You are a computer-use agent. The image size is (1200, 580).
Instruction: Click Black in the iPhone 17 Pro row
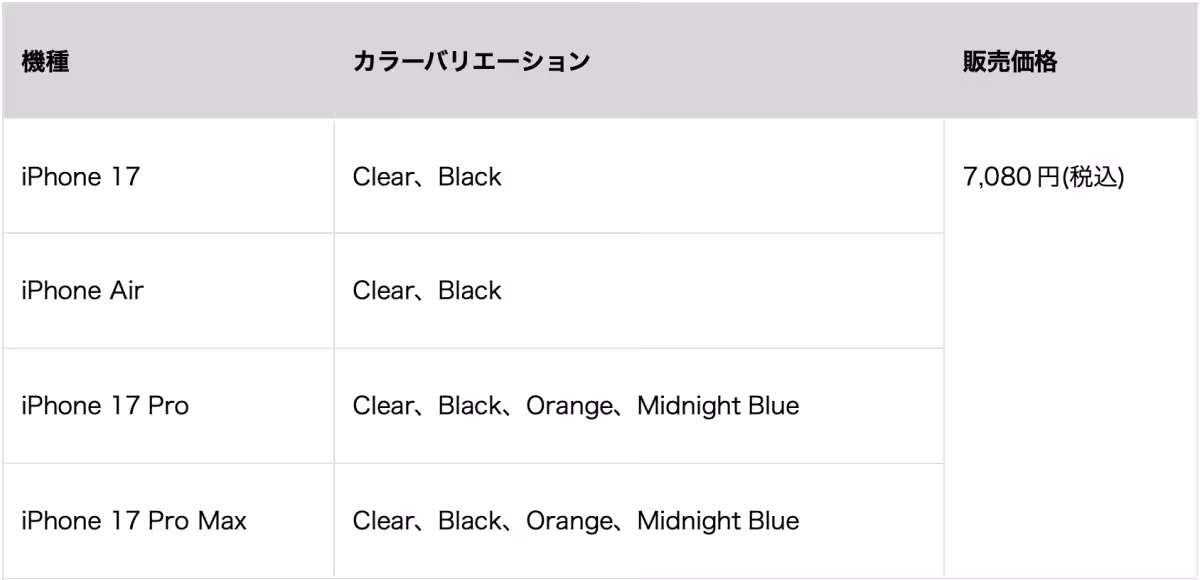[470, 407]
